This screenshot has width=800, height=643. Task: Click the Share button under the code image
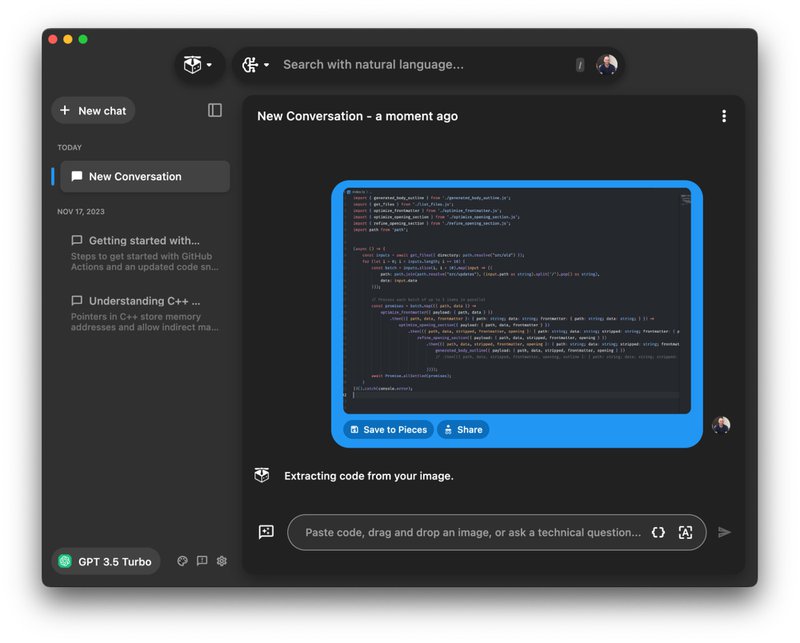coord(463,429)
